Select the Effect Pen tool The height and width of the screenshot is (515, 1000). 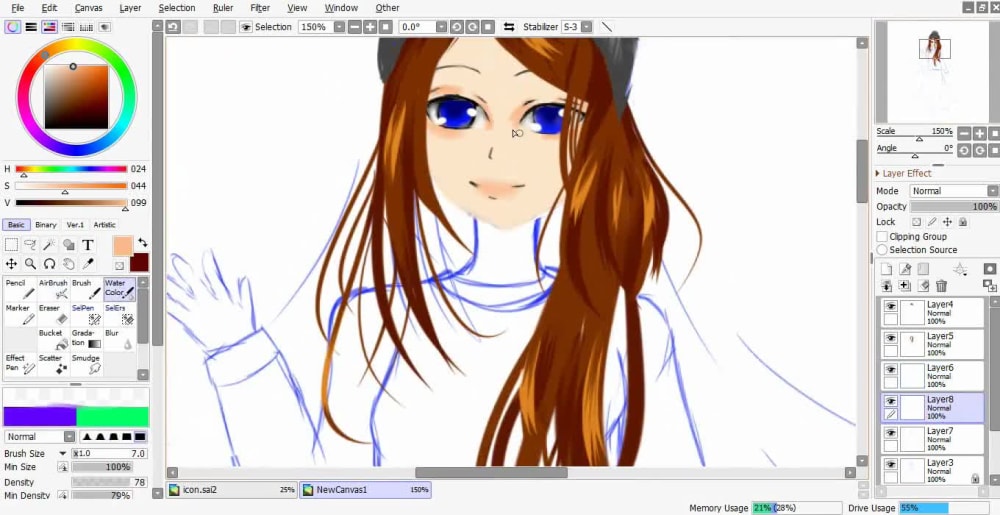tap(20, 364)
